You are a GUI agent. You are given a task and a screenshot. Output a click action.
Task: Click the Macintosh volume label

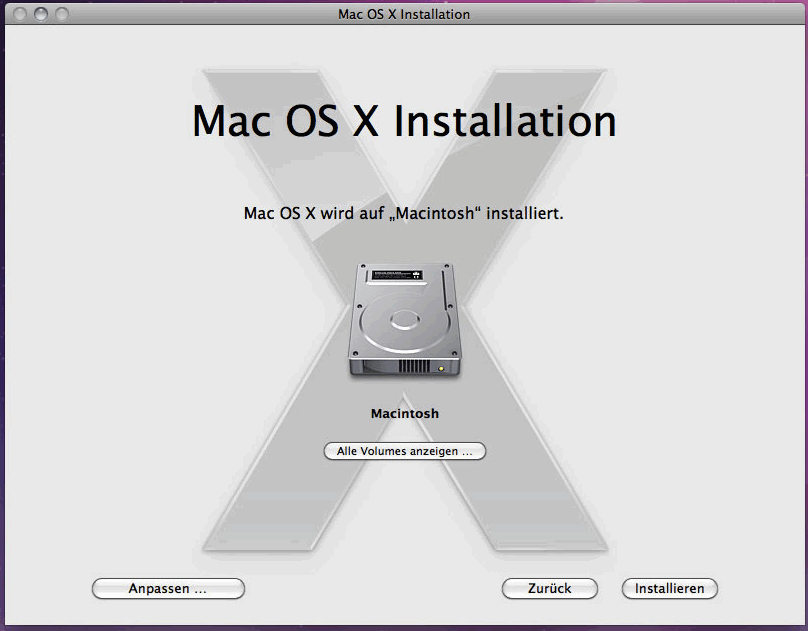pyautogui.click(x=405, y=414)
